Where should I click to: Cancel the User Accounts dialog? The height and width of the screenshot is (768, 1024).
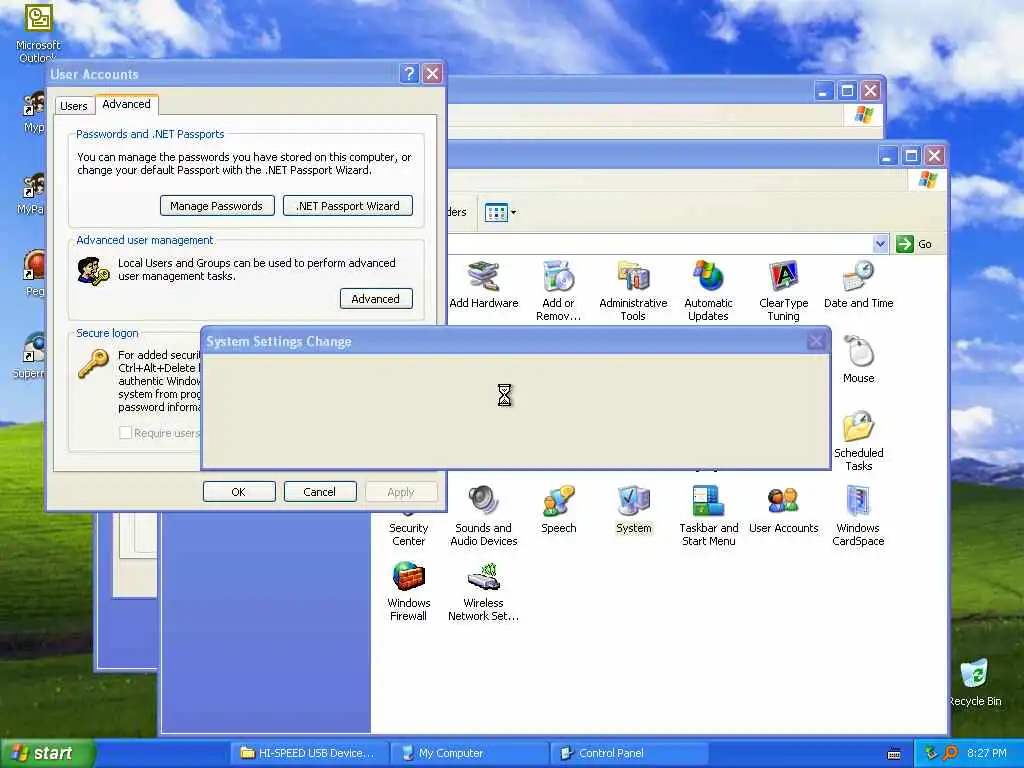319,492
